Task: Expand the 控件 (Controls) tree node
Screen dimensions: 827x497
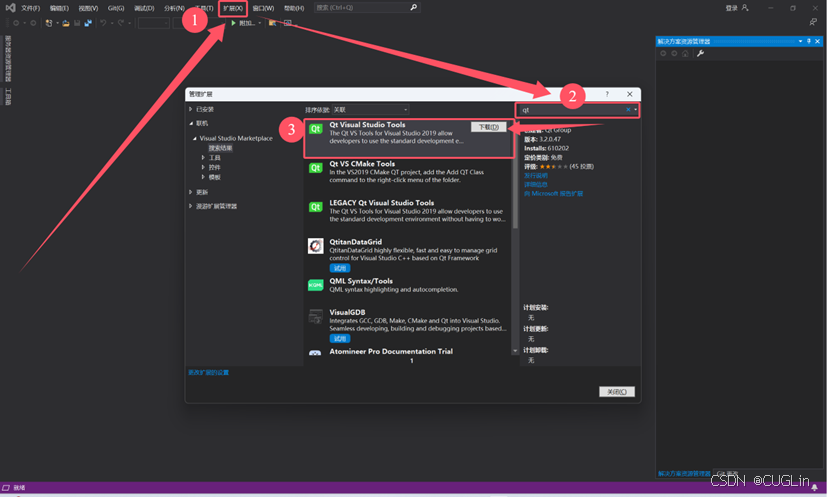Action: coord(203,167)
